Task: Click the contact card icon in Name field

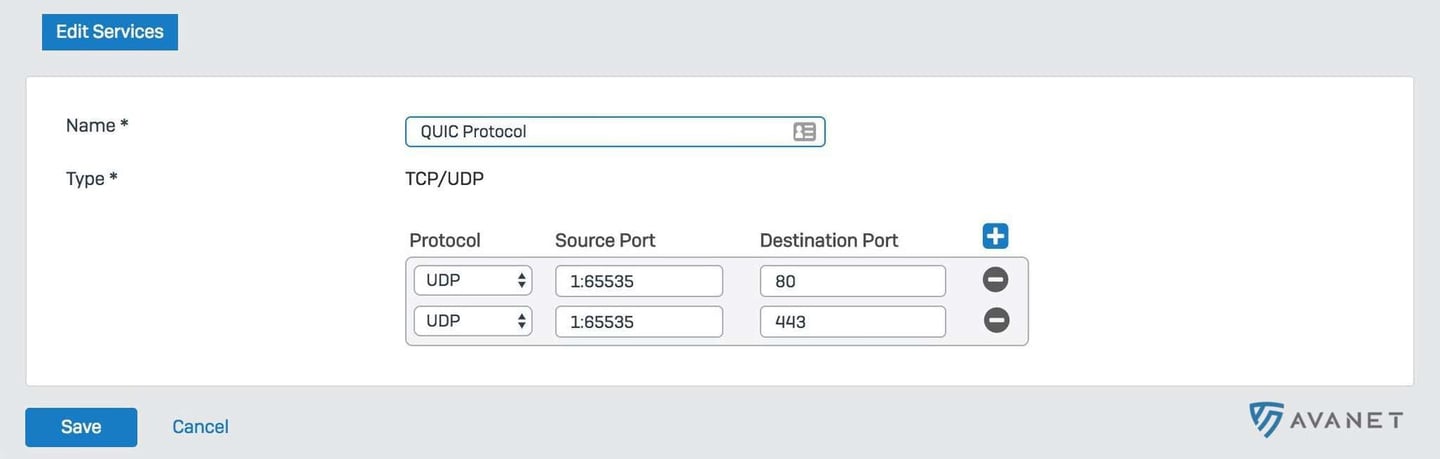Action: [x=804, y=132]
